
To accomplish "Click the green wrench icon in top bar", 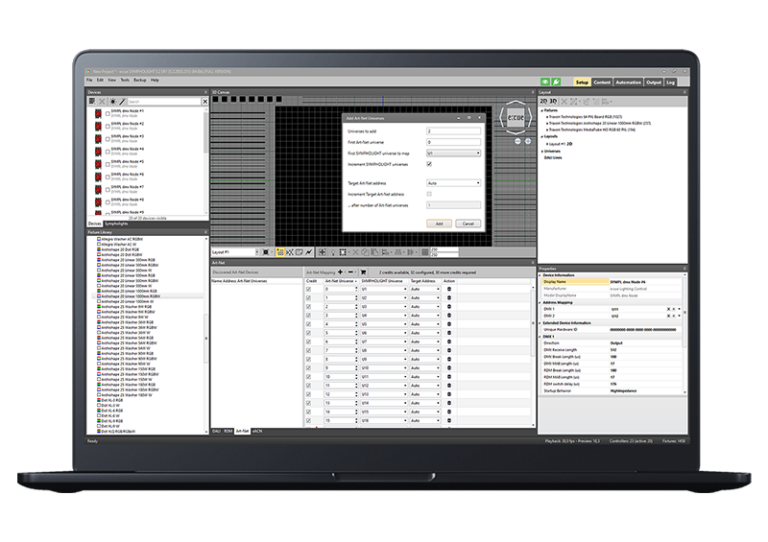I will [x=556, y=81].
